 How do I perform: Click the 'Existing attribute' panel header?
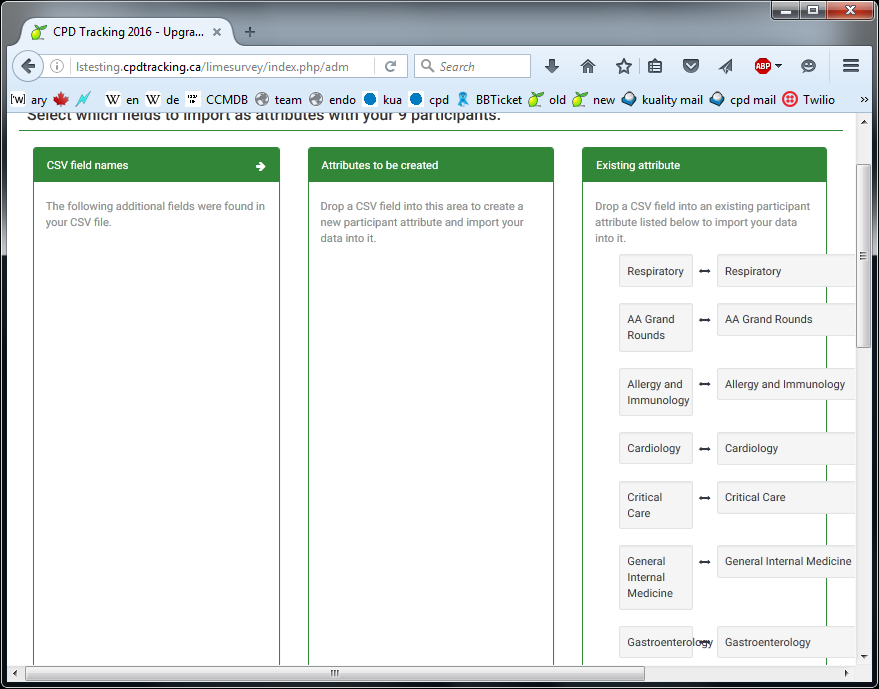tap(704, 165)
